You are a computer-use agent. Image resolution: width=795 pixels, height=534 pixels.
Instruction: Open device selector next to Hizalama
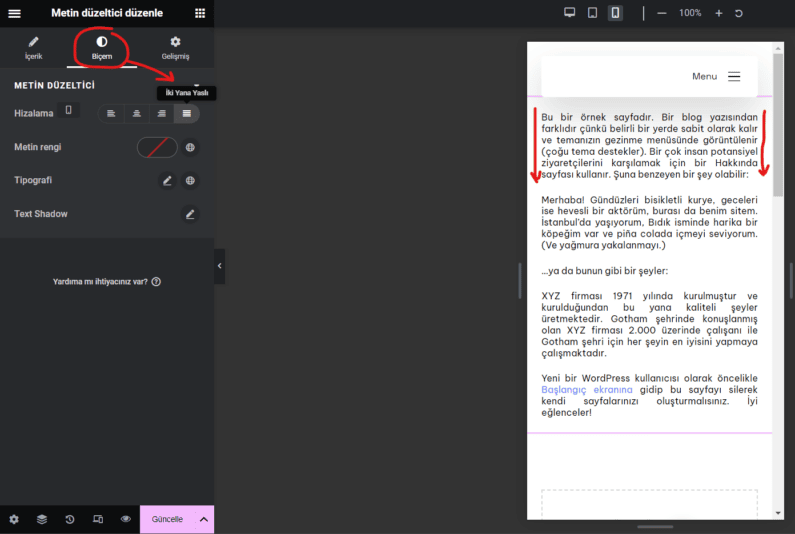click(x=68, y=110)
